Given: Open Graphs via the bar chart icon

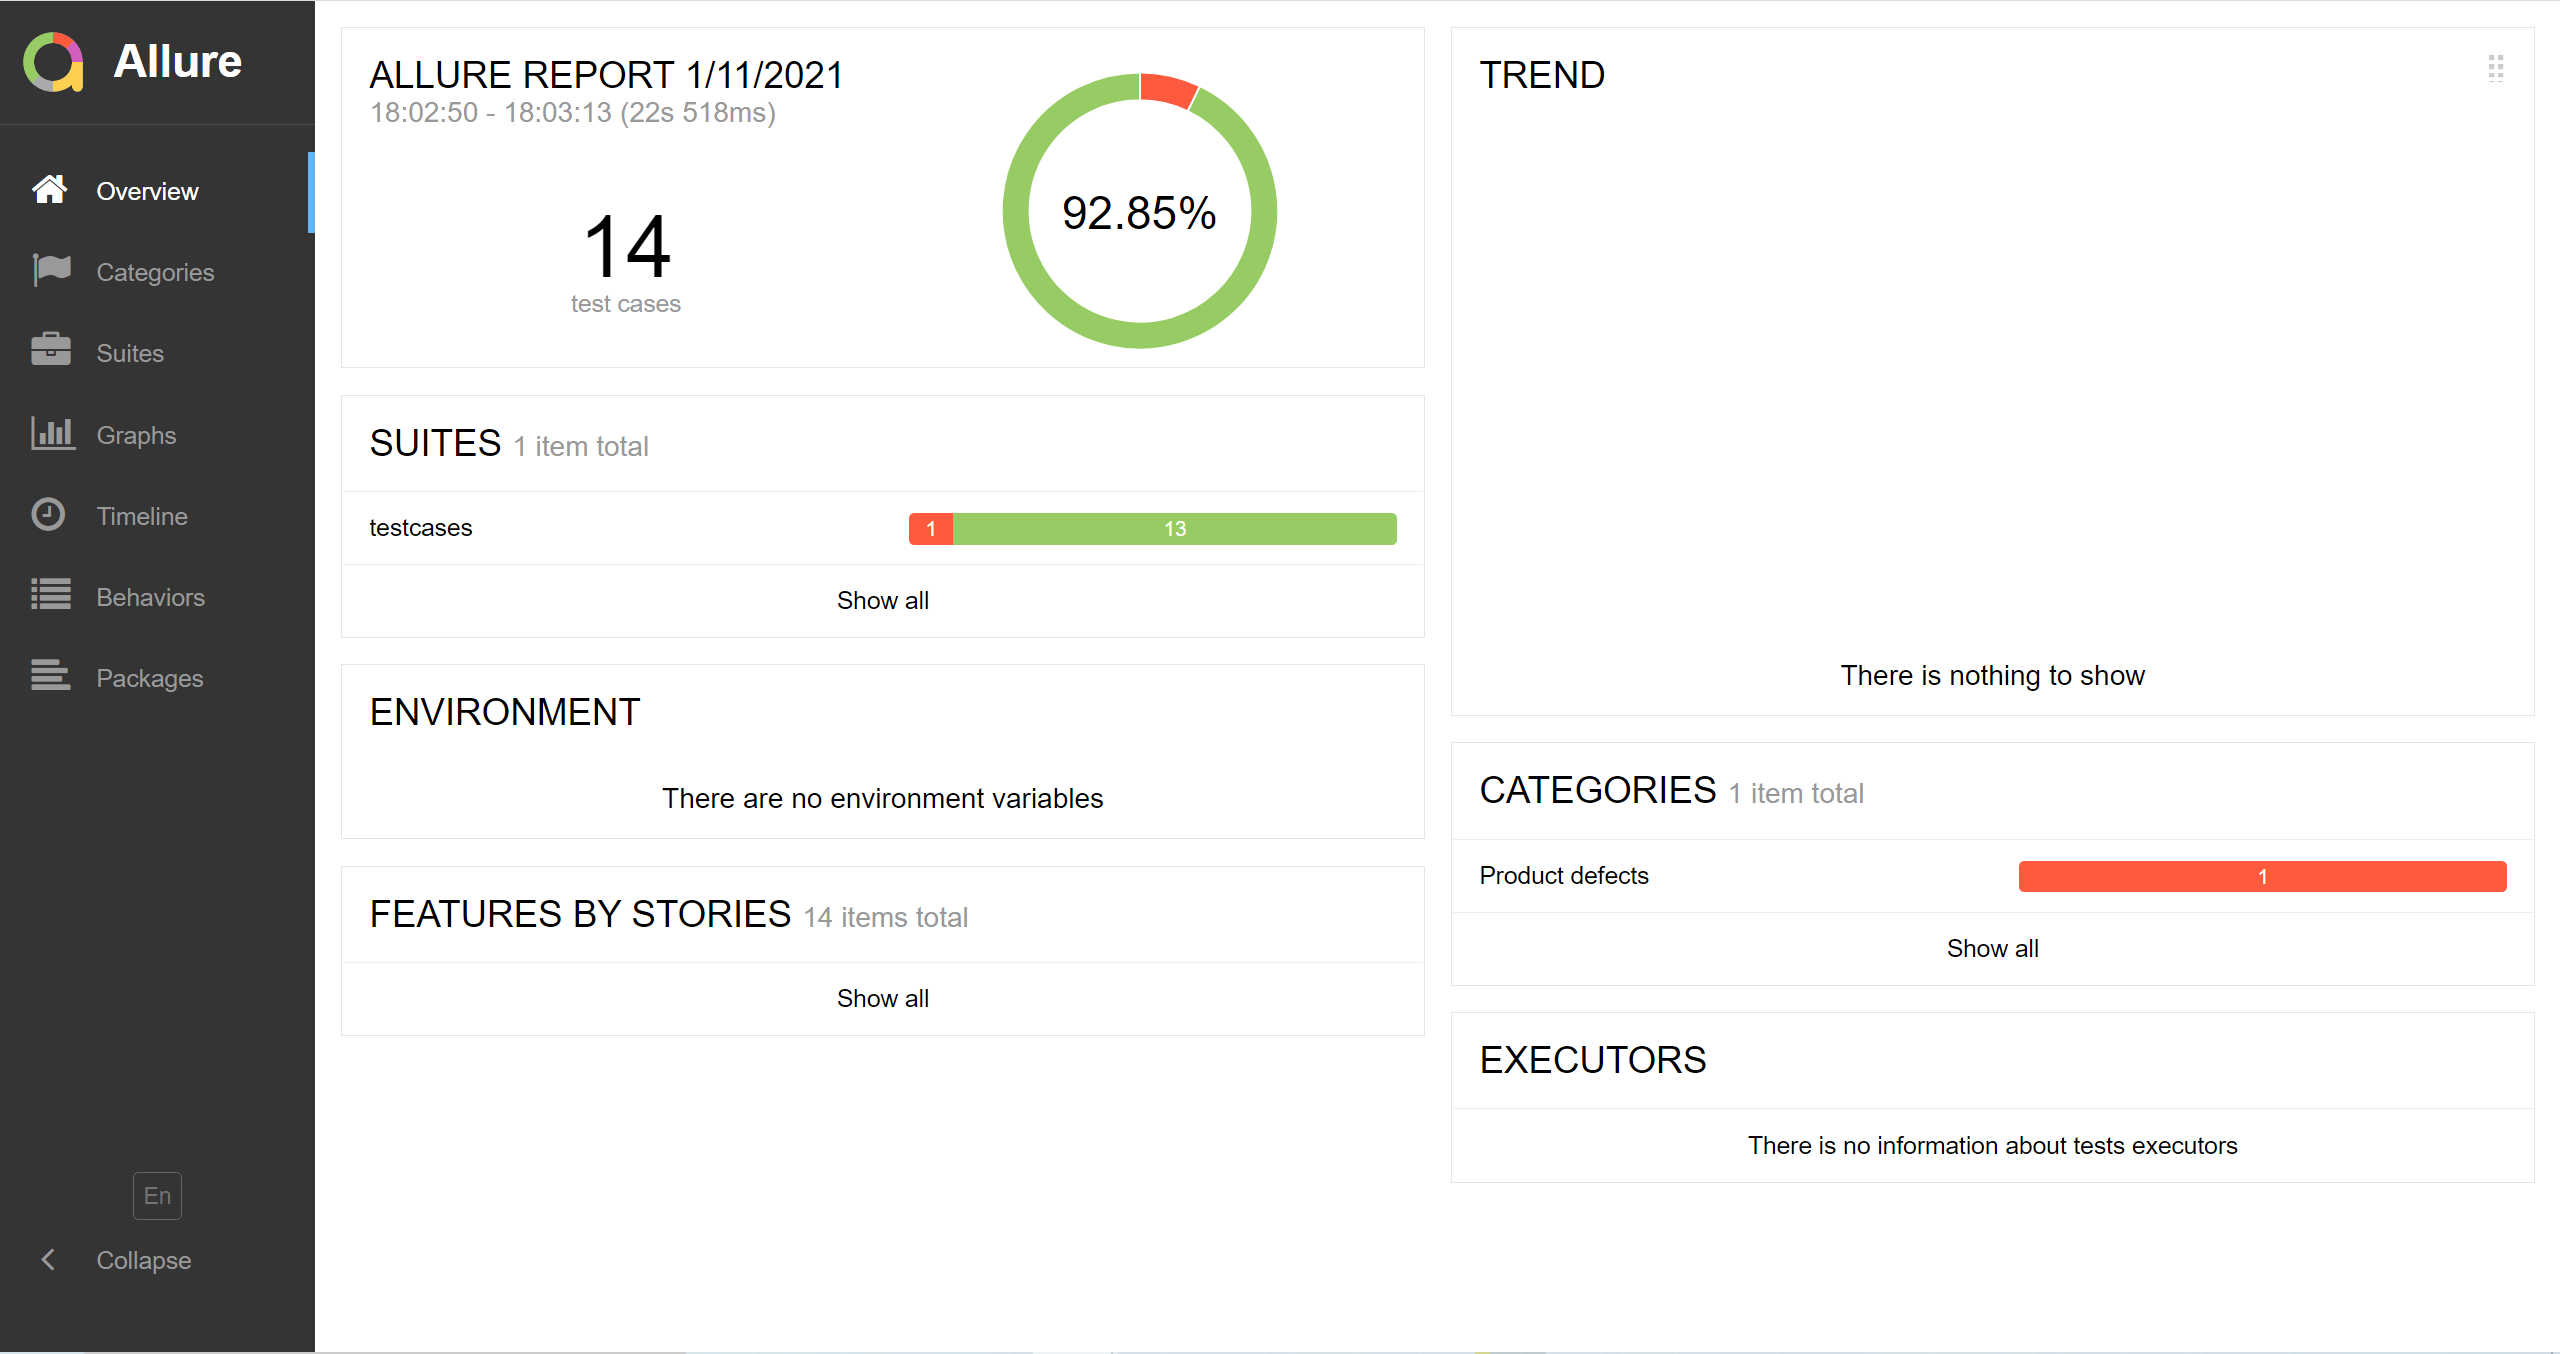Looking at the screenshot, I should 52,433.
